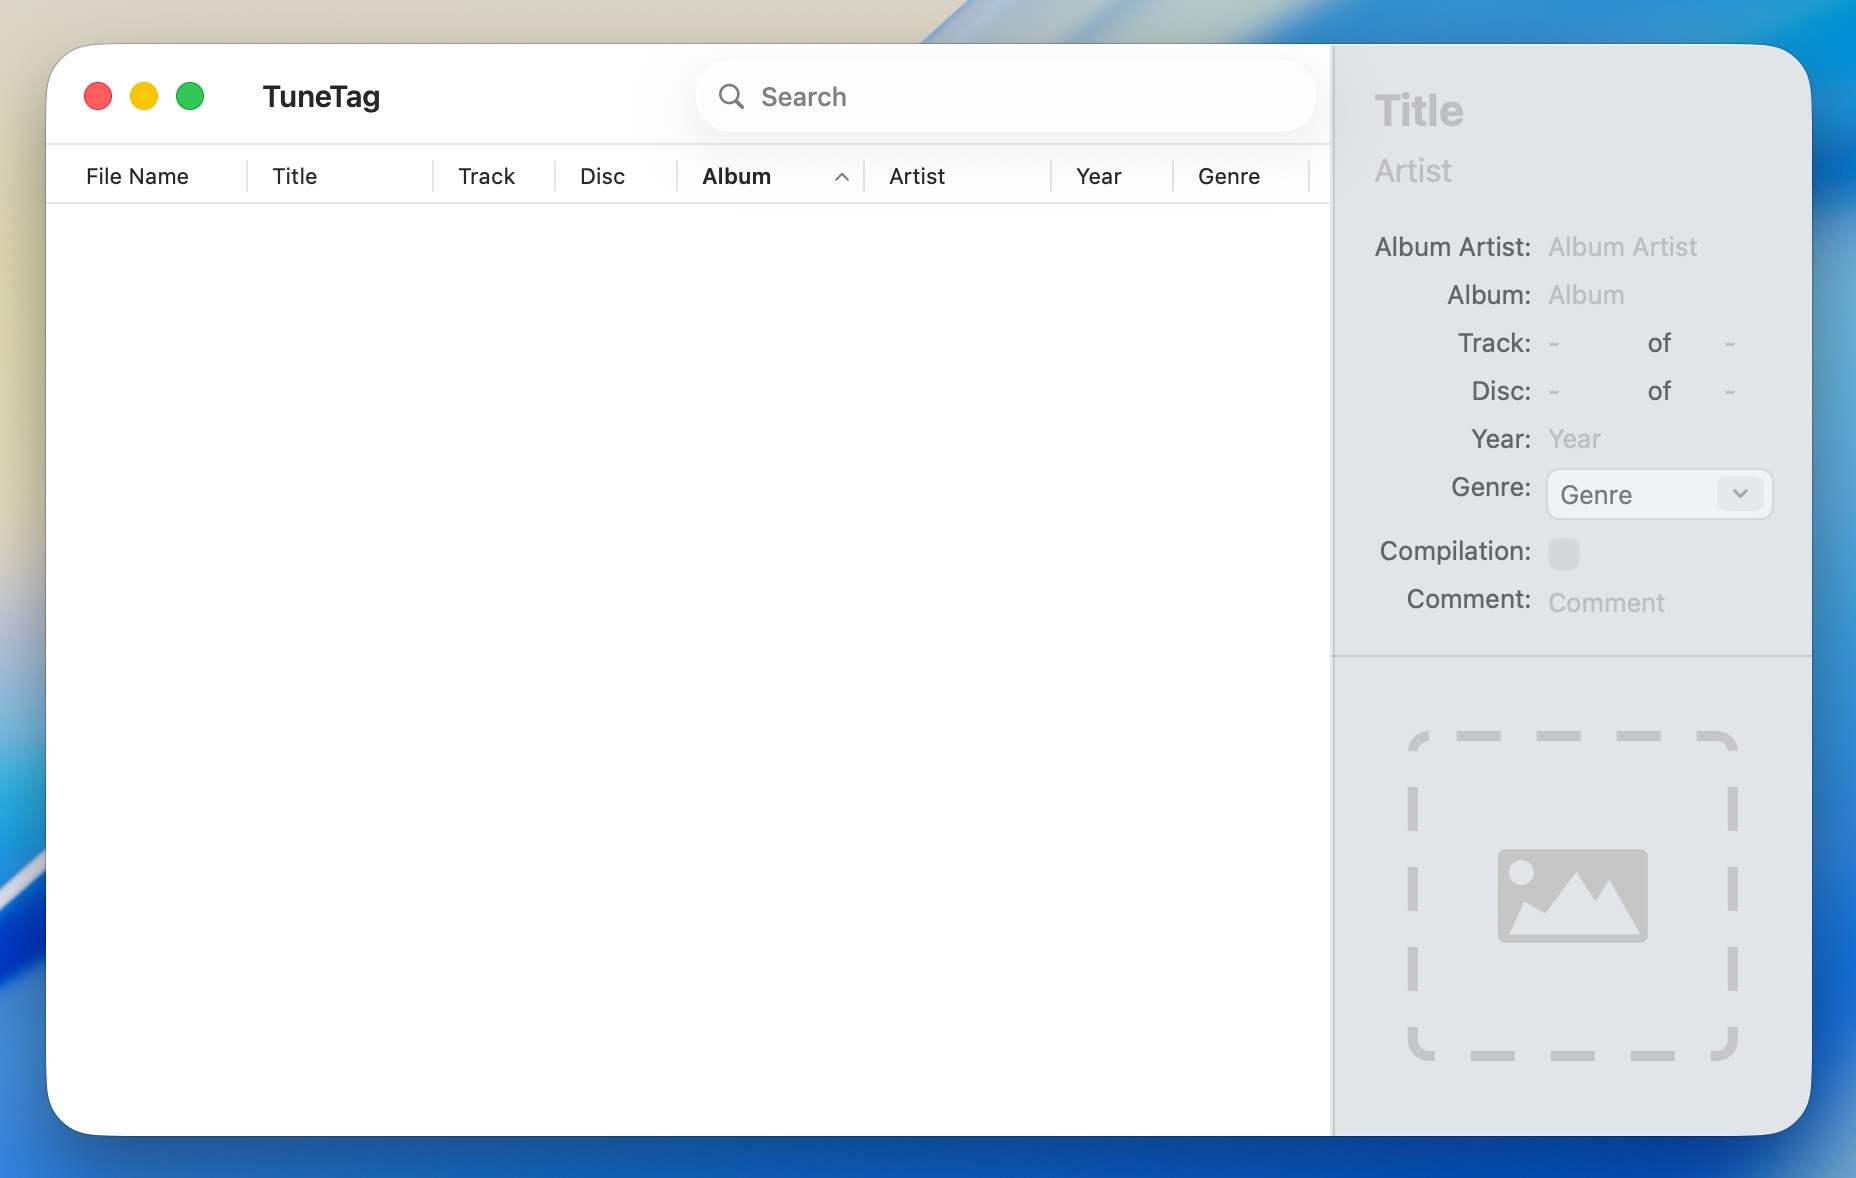The height and width of the screenshot is (1178, 1856).
Task: Click the red close window button
Action: click(x=98, y=97)
